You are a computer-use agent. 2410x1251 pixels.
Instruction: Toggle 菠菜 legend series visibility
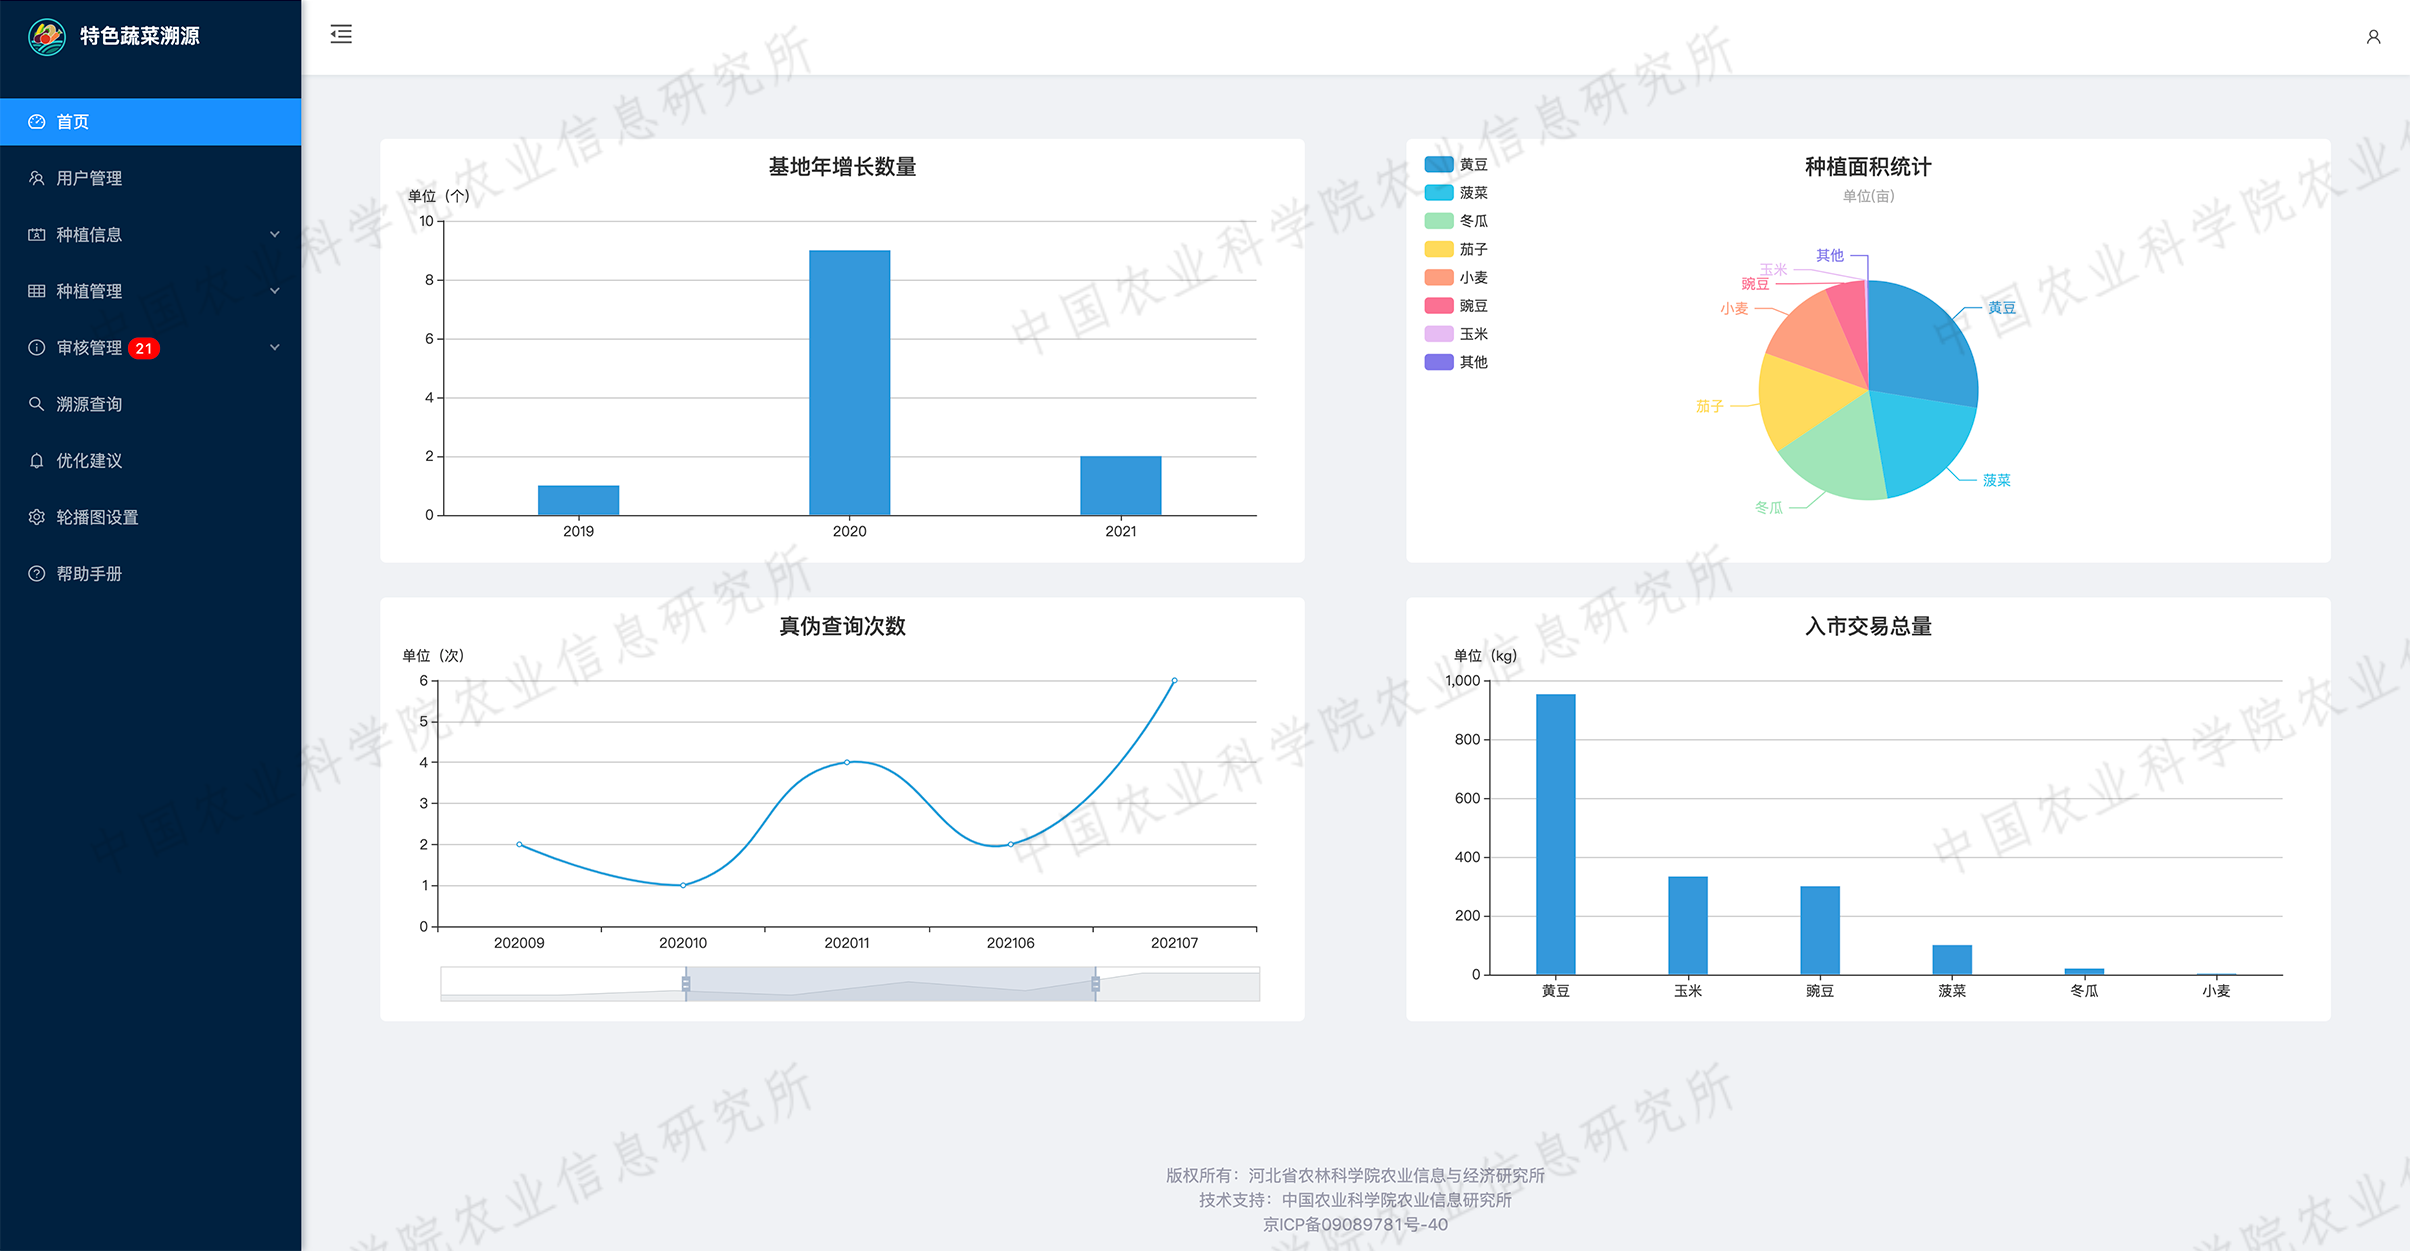point(1455,193)
